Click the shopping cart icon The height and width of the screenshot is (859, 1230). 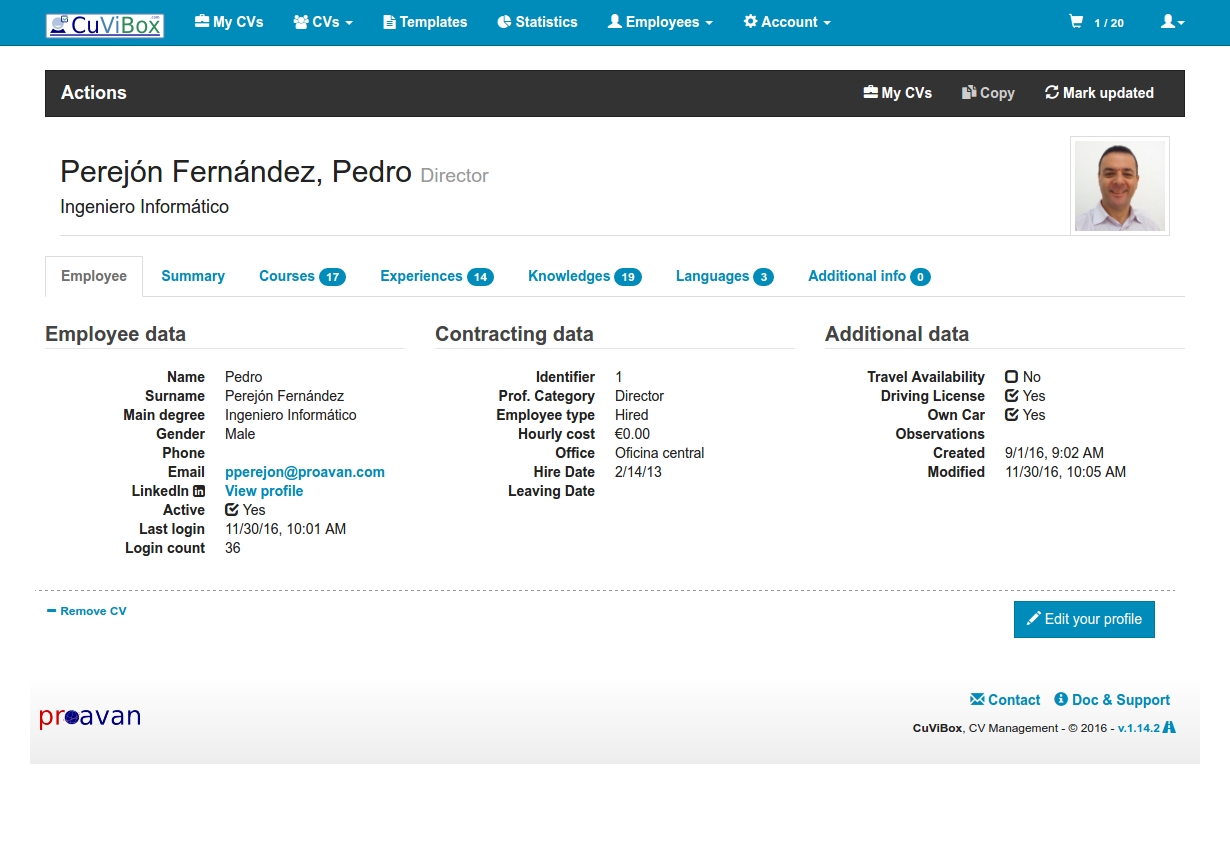1076,22
